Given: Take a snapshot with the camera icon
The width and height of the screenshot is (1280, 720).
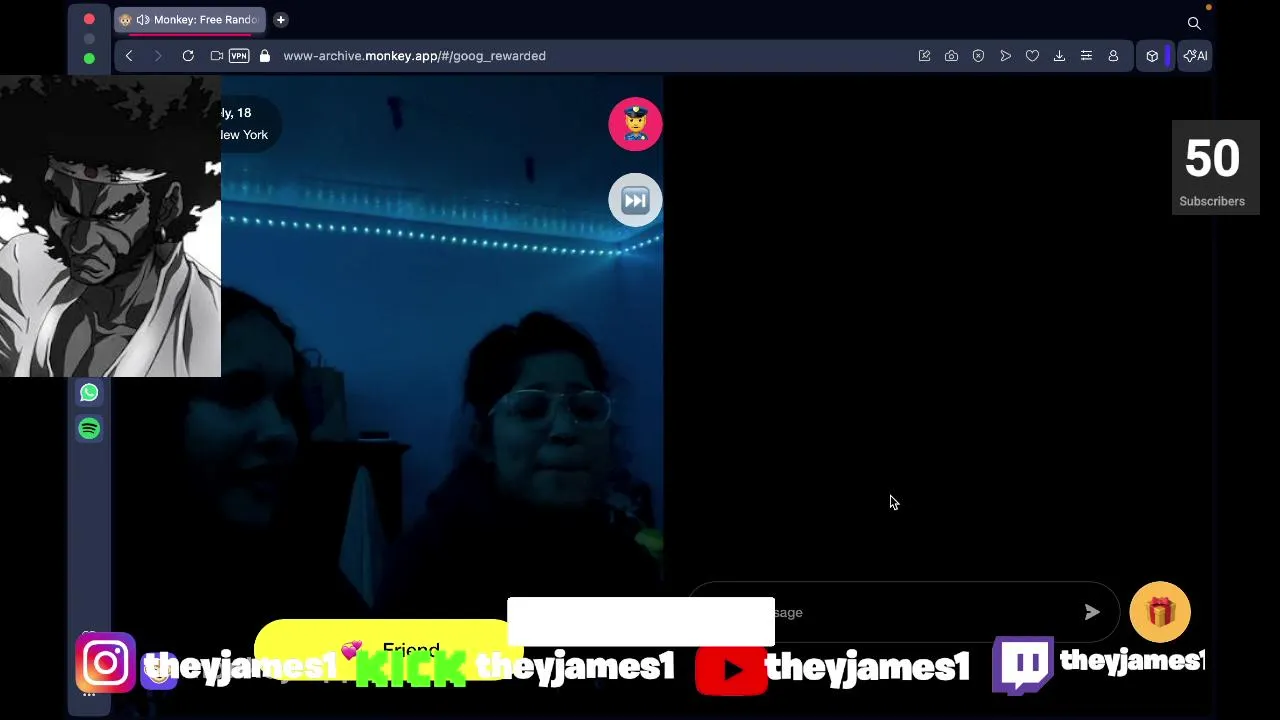Looking at the screenshot, I should click(951, 56).
